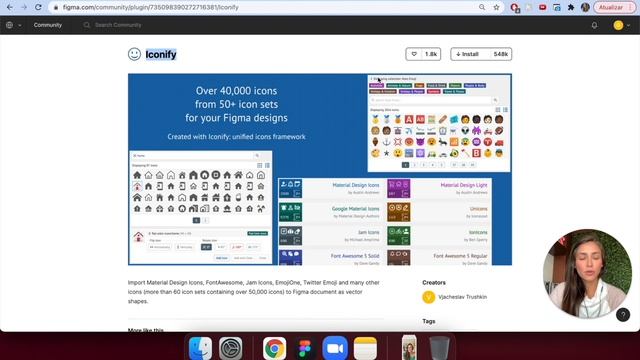Click the Iconify smiley logo icon
This screenshot has height=360, width=640.
(x=134, y=54)
